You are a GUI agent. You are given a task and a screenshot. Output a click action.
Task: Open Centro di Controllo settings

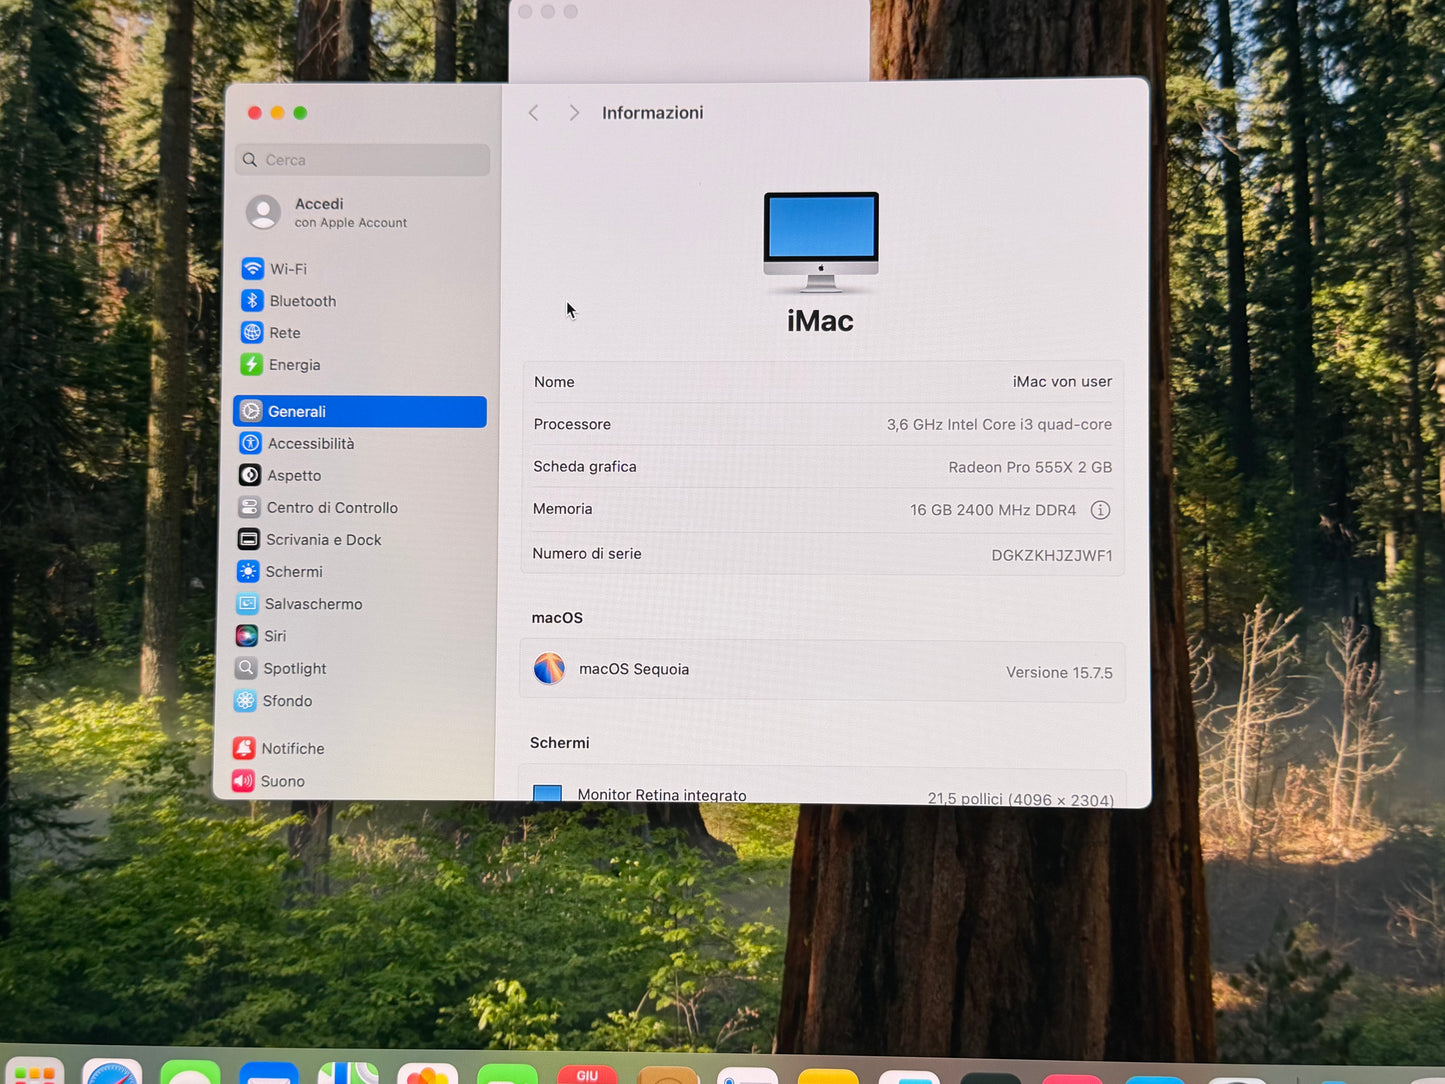pyautogui.click(x=317, y=507)
